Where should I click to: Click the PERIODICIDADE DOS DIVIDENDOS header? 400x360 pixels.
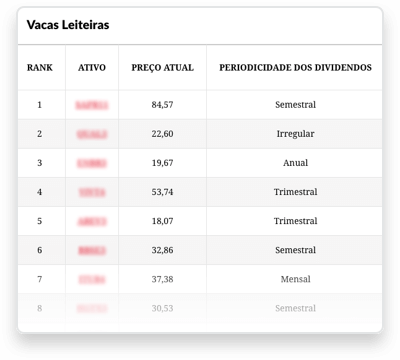(x=295, y=68)
